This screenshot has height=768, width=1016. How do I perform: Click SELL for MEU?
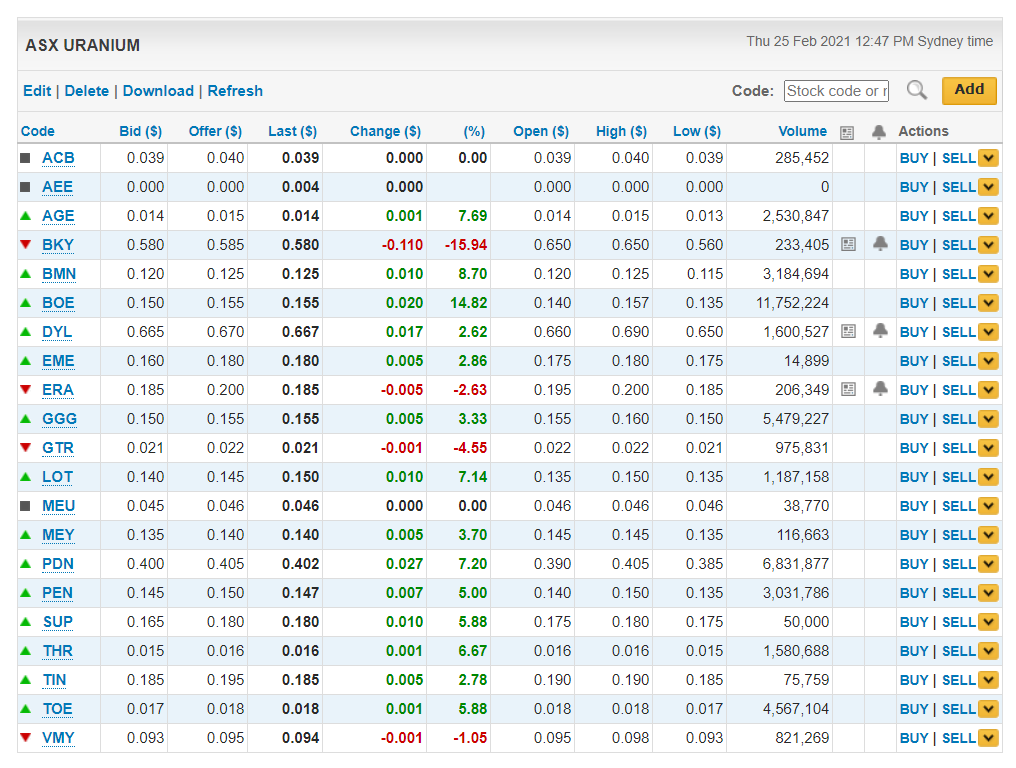[x=958, y=506]
